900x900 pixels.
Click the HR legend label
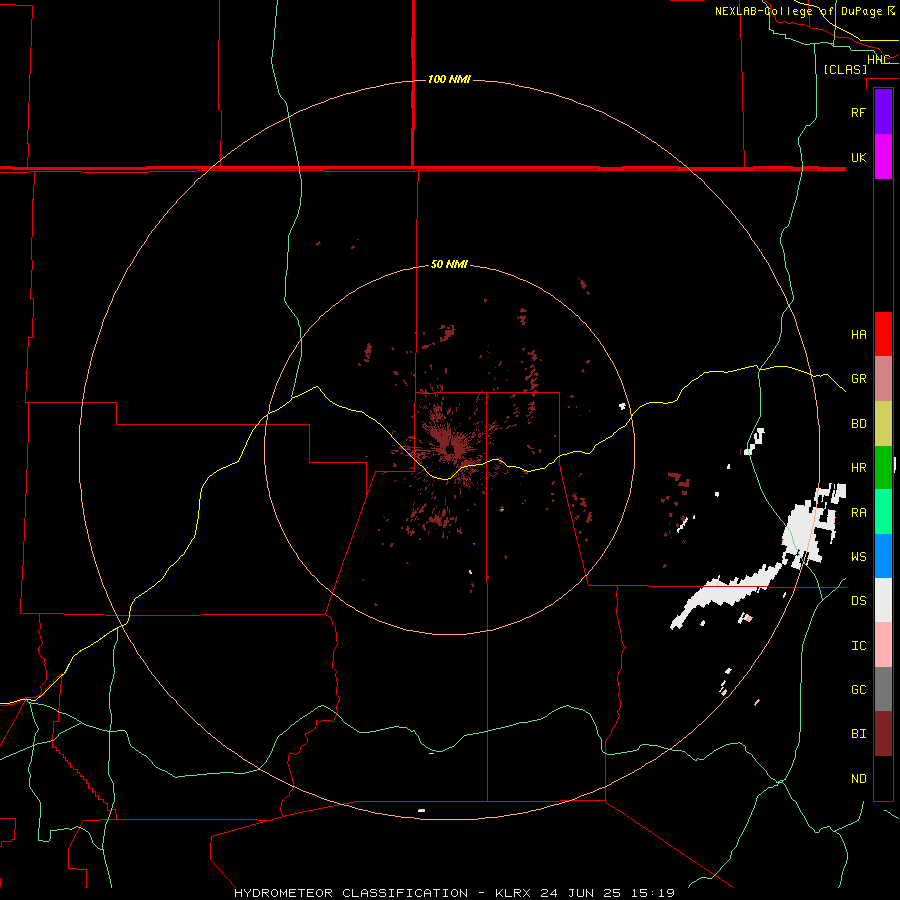(858, 468)
